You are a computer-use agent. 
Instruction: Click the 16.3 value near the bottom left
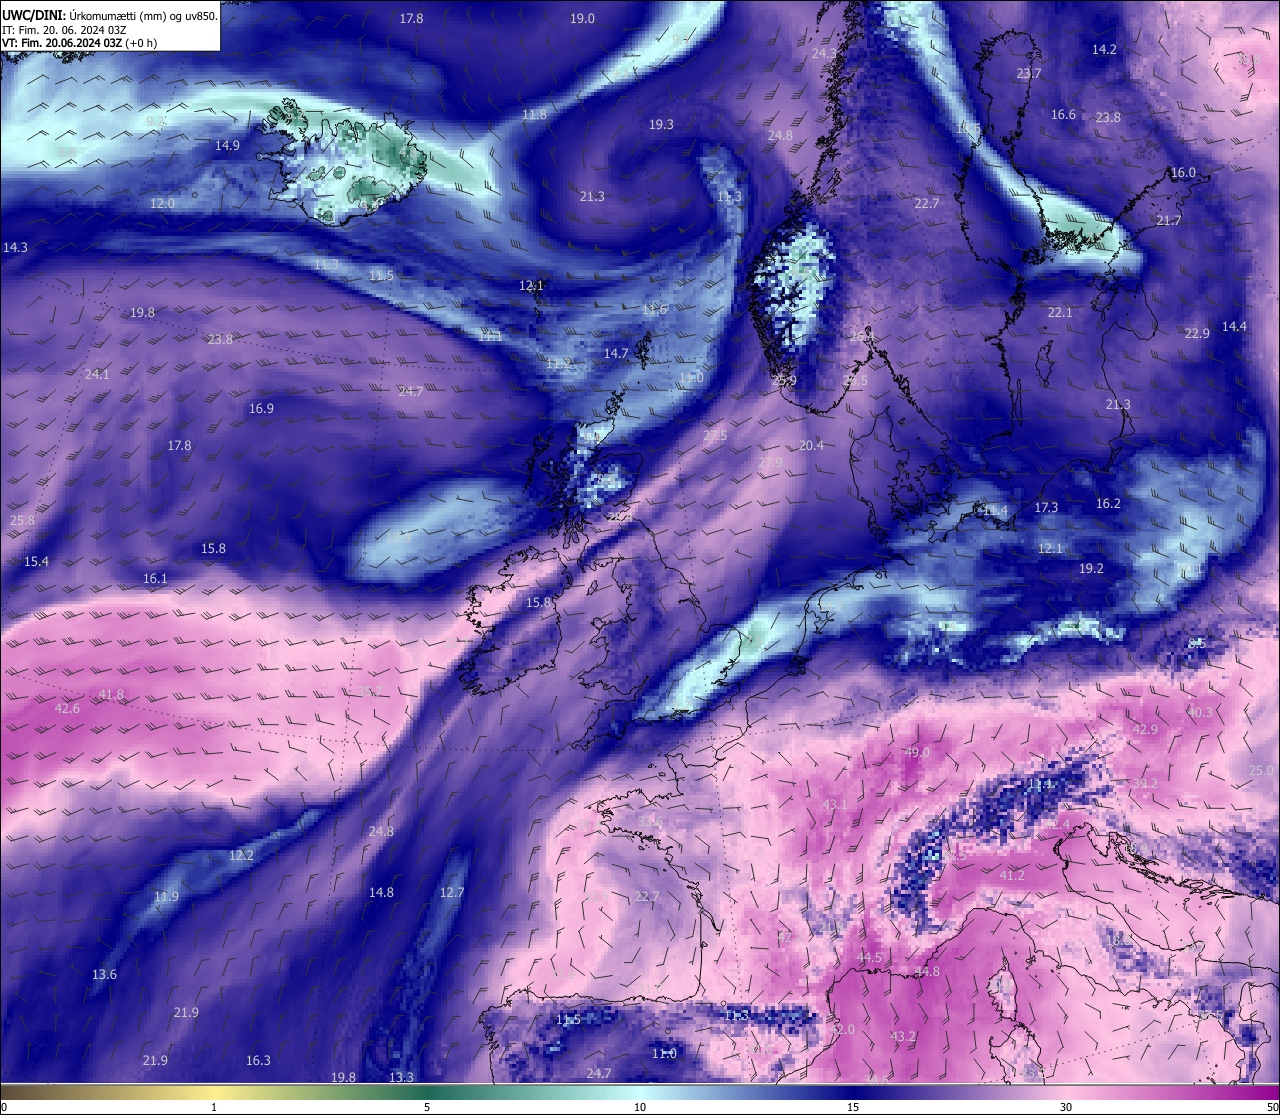click(x=258, y=1060)
